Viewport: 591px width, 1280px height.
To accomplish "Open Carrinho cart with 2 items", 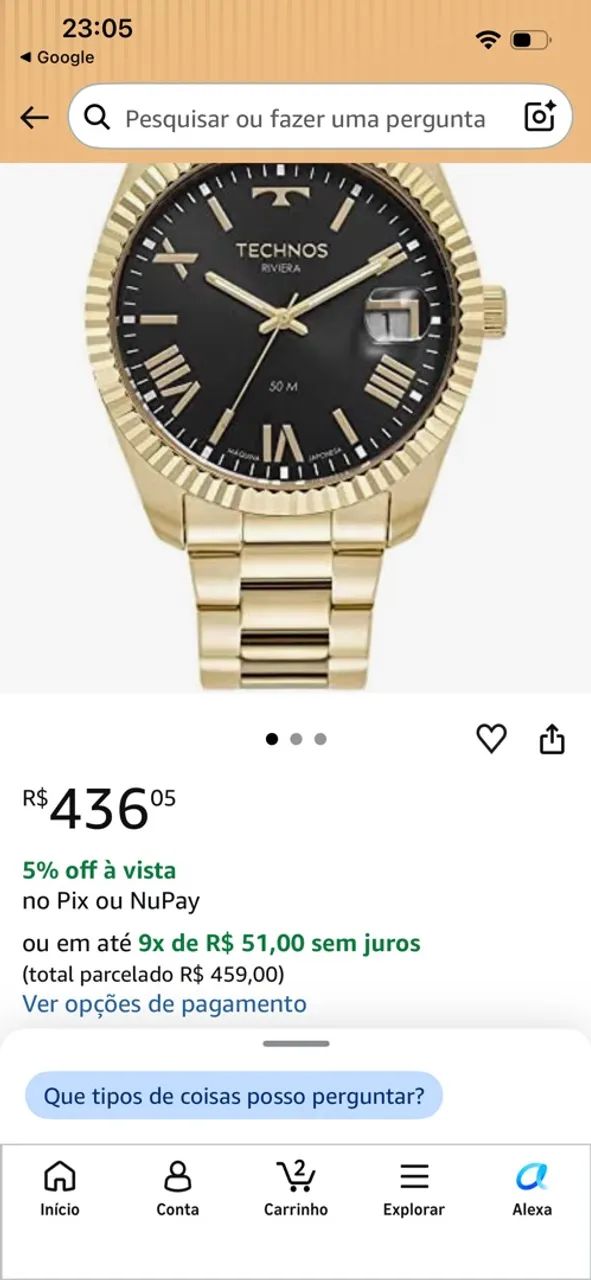I will tap(296, 1188).
